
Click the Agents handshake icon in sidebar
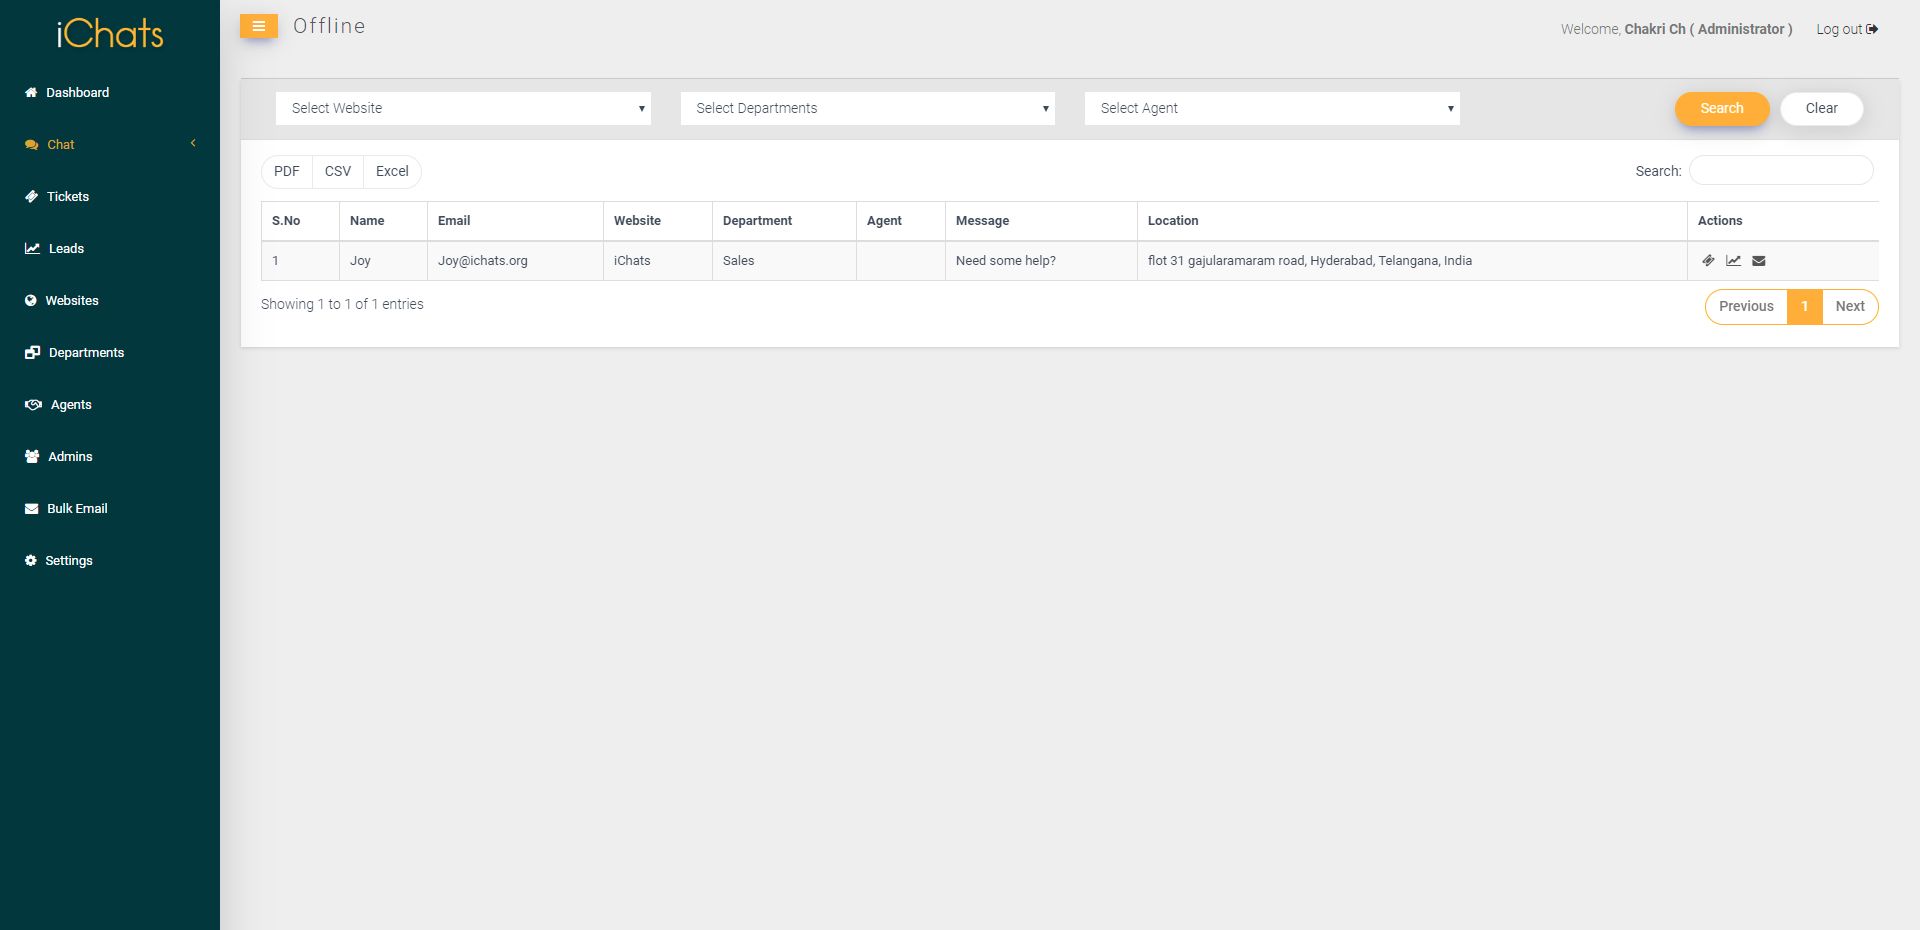[33, 404]
